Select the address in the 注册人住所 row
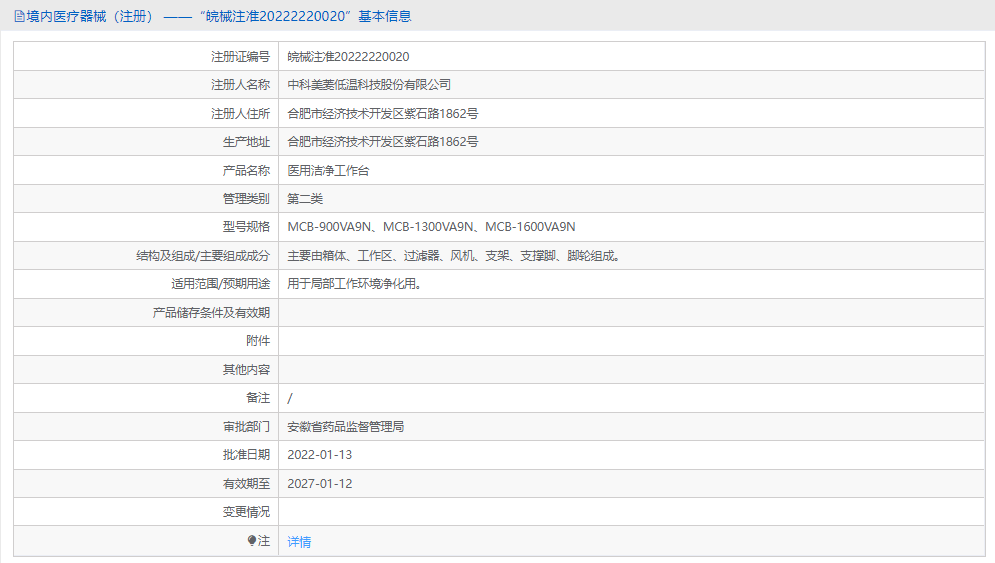The image size is (995, 563). coord(383,114)
